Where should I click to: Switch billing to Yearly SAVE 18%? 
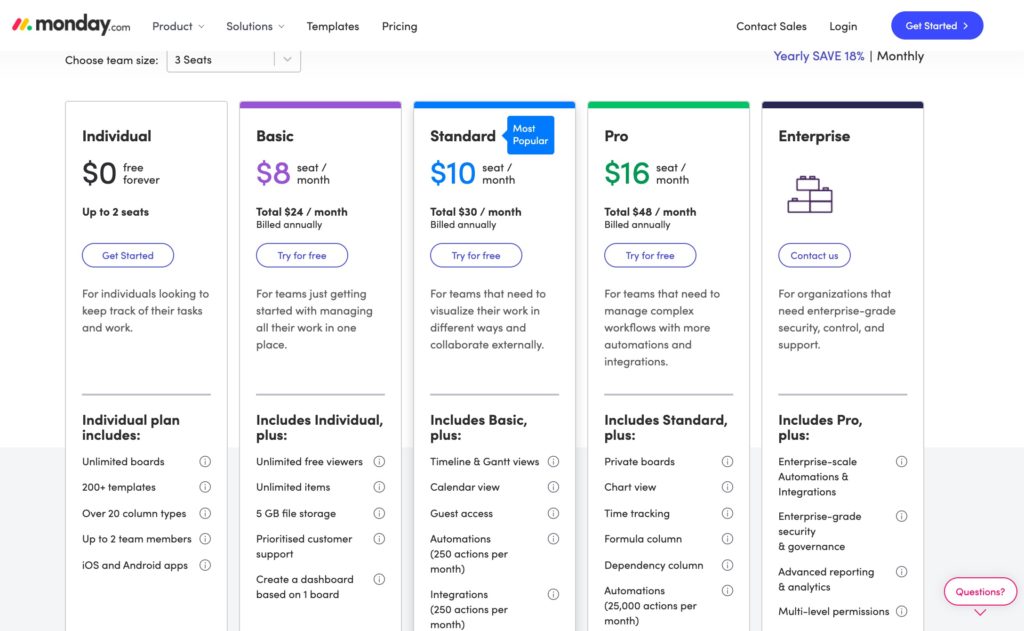[x=818, y=56]
